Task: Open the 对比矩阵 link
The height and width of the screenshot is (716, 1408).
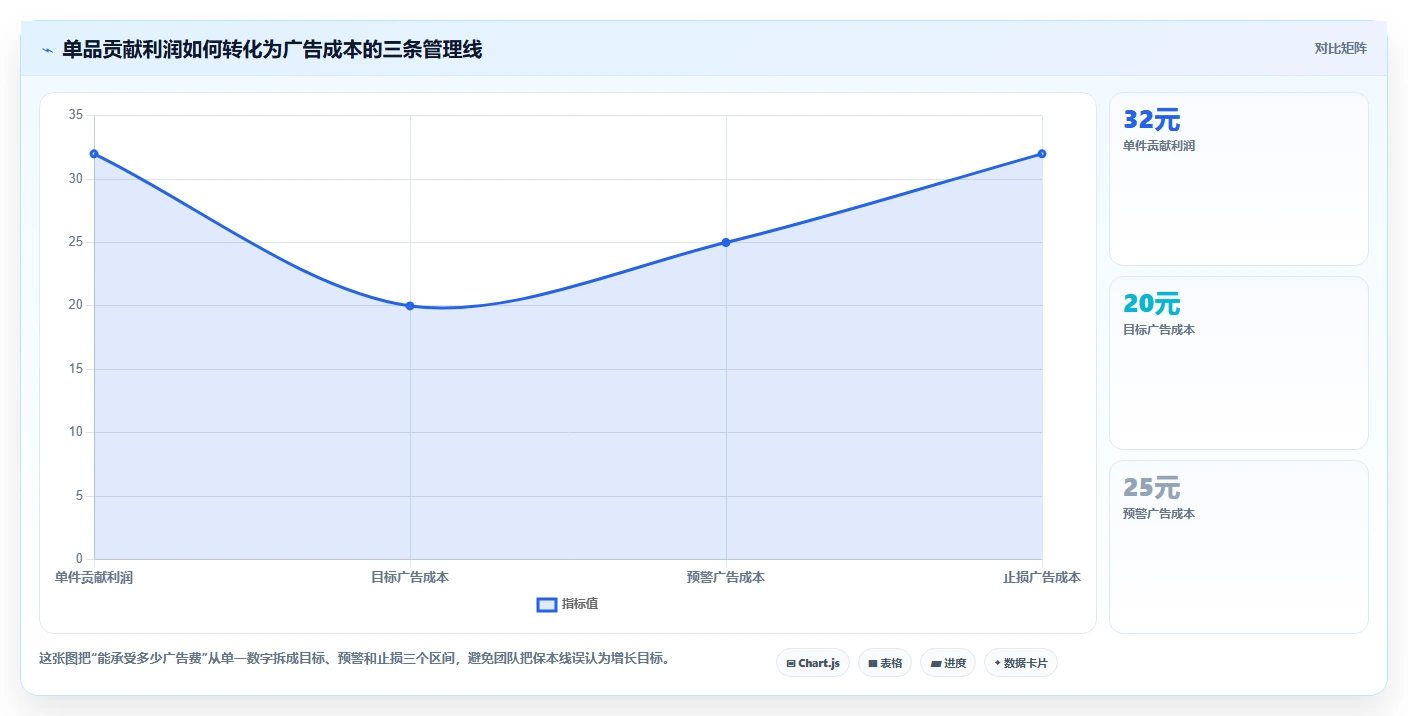Action: click(1340, 48)
